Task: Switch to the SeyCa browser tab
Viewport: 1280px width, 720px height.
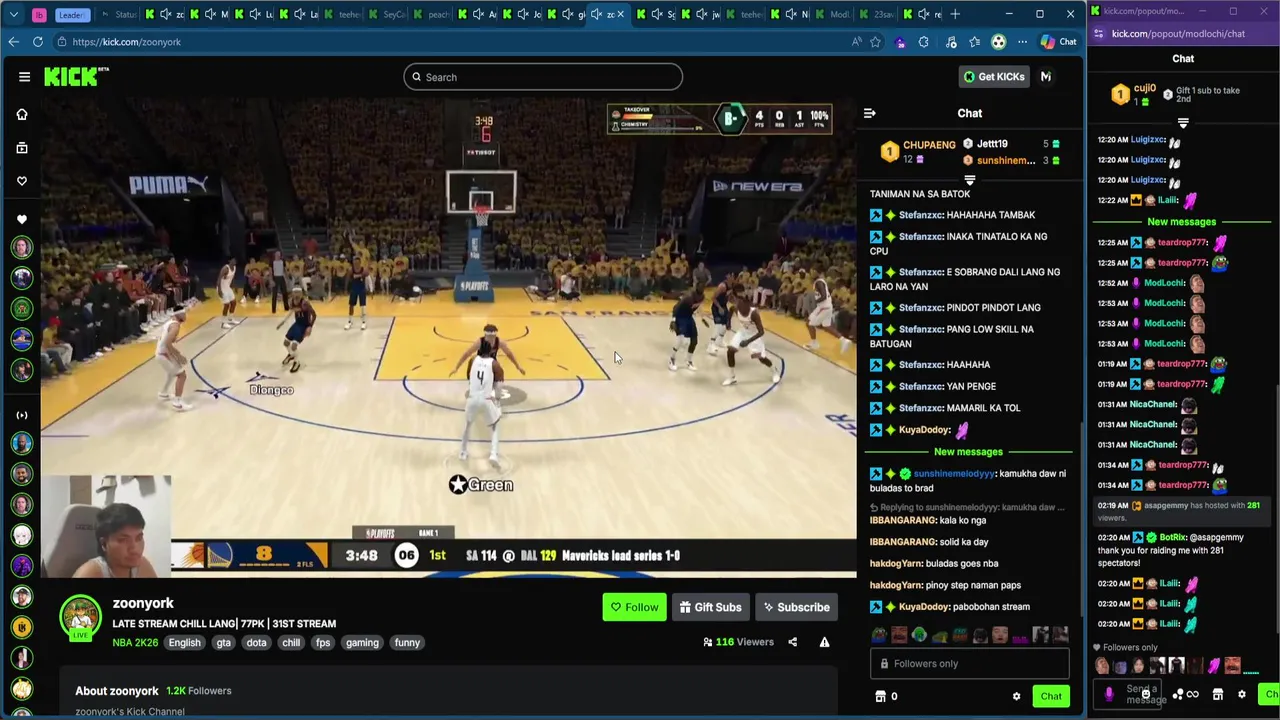Action: [388, 14]
